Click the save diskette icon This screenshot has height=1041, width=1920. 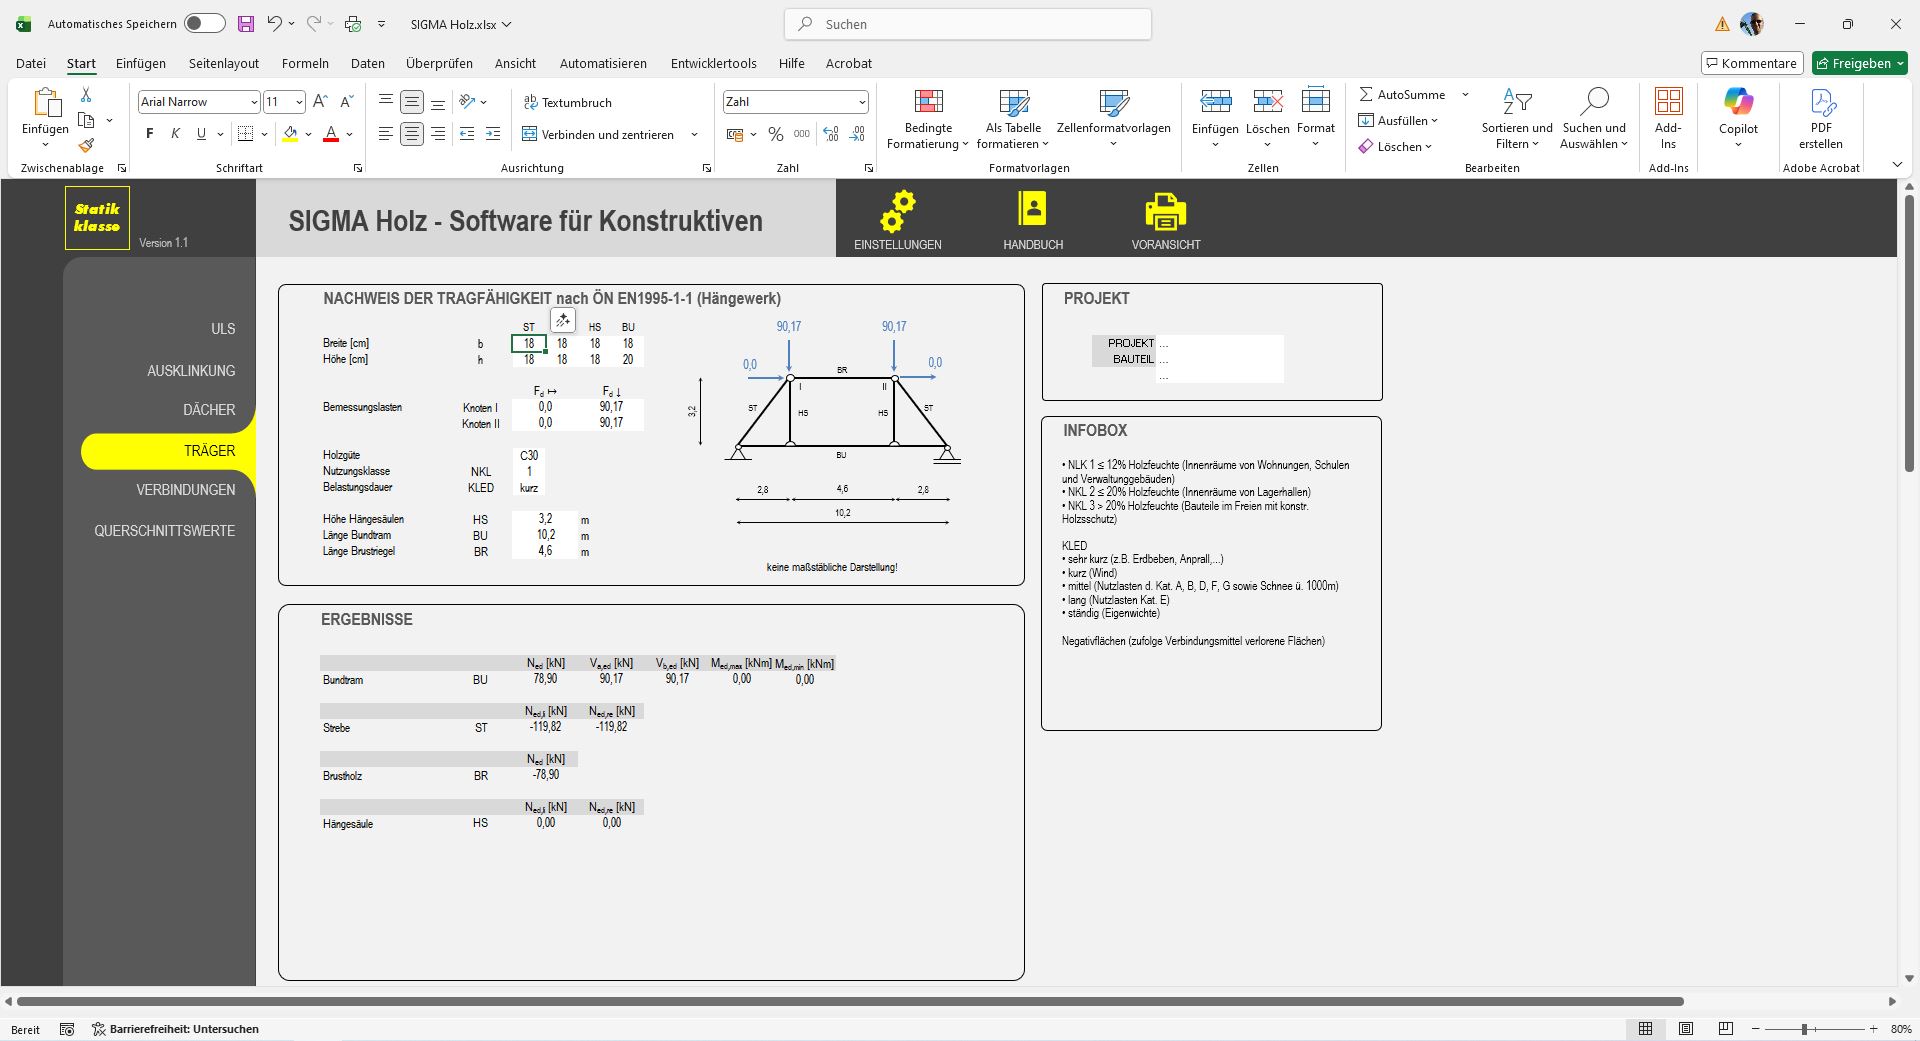pos(246,24)
